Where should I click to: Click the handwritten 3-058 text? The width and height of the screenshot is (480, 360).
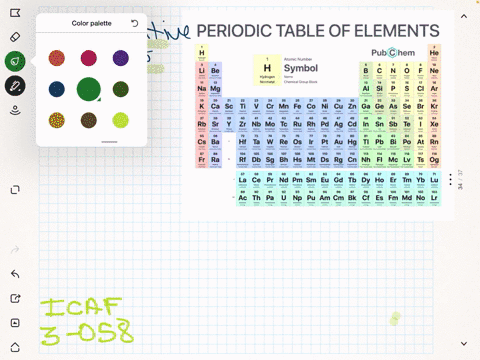[87, 332]
